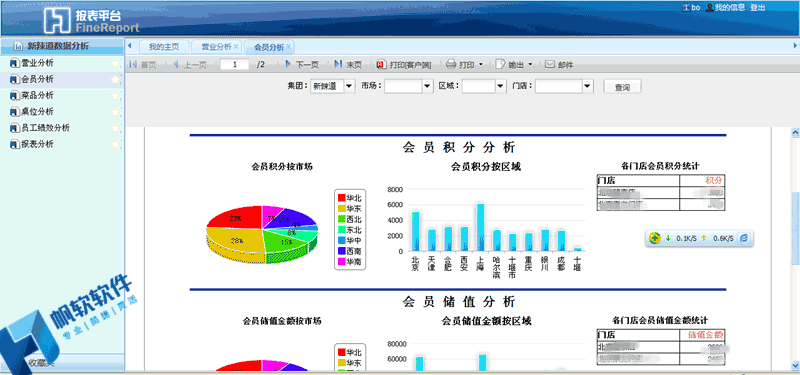Click the next page arrow icon

(288, 64)
